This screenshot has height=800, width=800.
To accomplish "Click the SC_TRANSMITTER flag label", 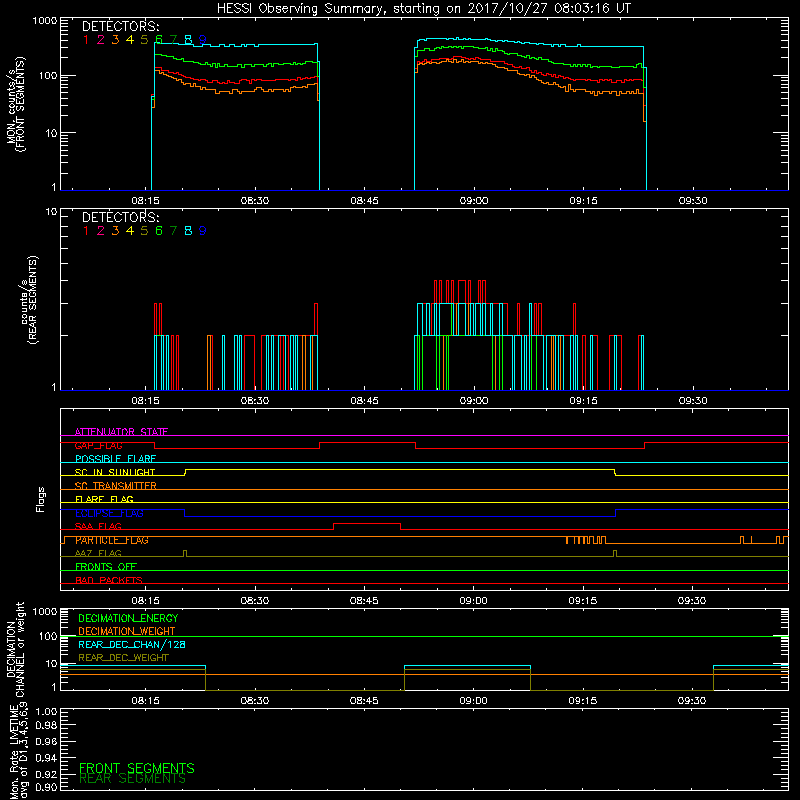I will (x=115, y=486).
